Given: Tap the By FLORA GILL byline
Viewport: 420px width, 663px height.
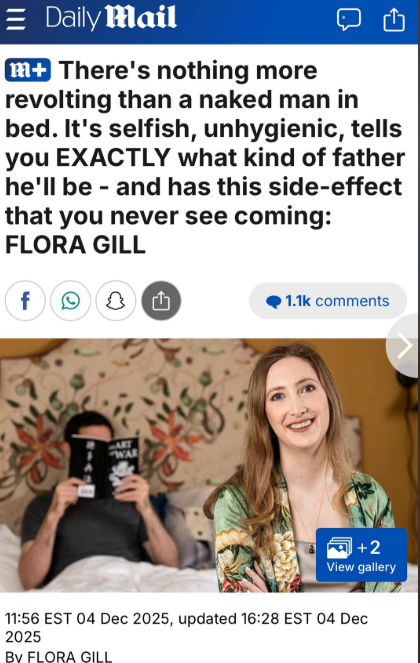Looking at the screenshot, I should tap(58, 657).
